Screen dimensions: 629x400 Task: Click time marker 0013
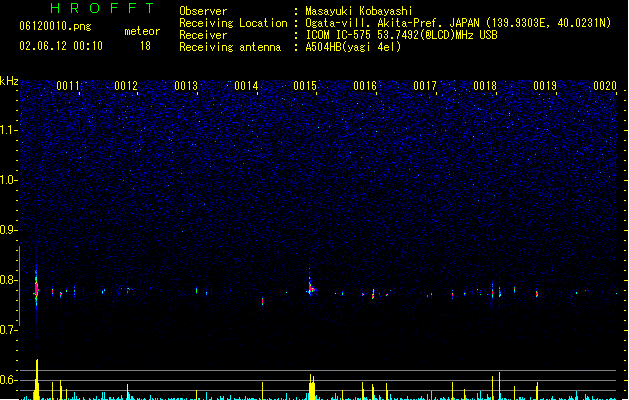186,86
